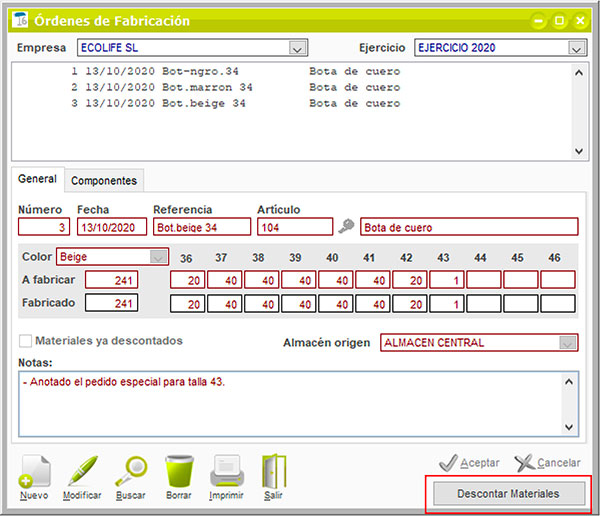
Task: Click A fabricar field for size 43
Action: pyautogui.click(x=447, y=280)
